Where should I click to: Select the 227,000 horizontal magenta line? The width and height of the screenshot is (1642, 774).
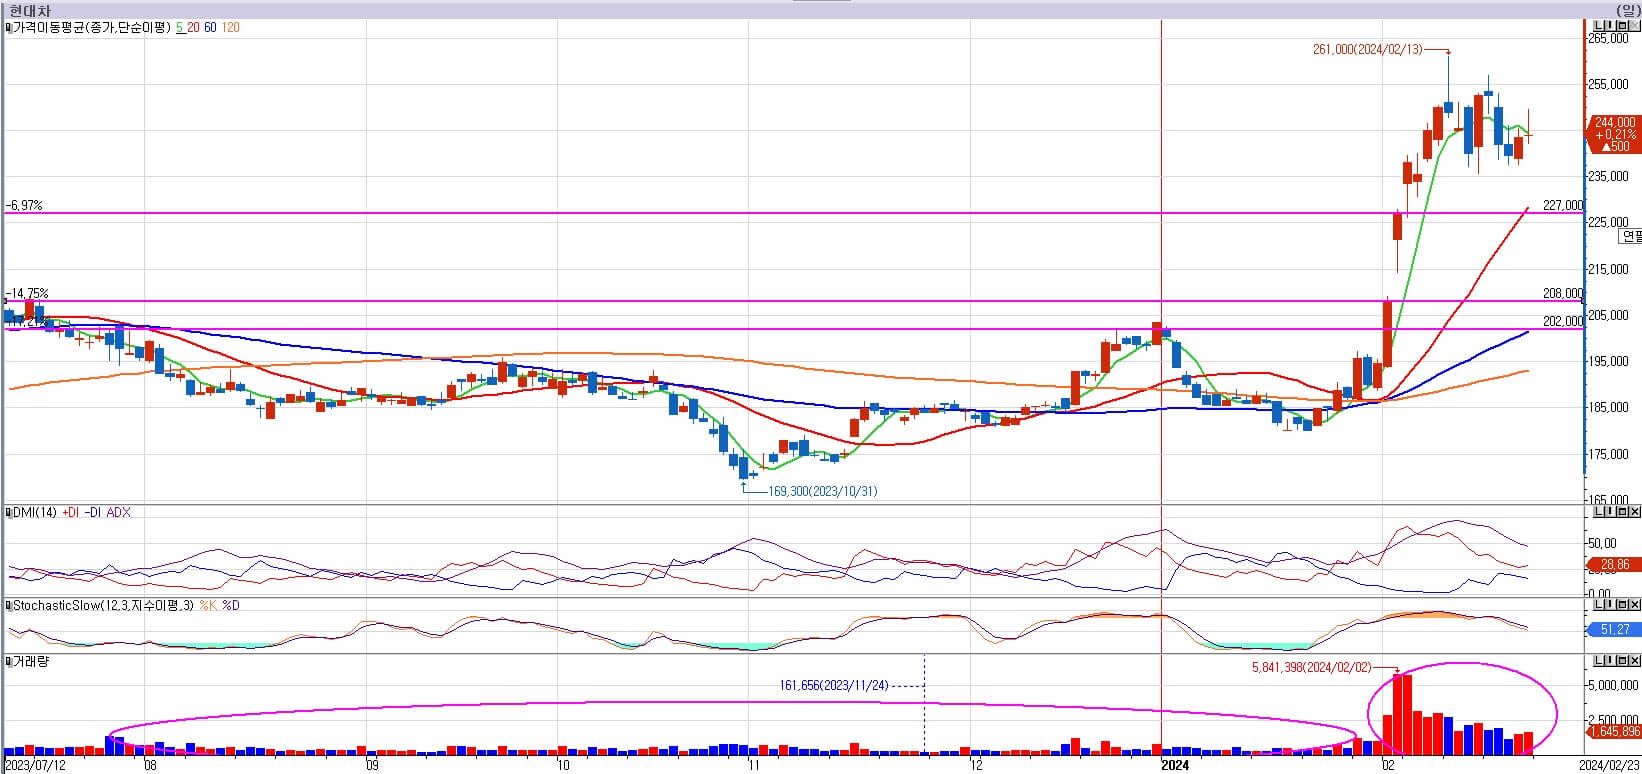tap(795, 213)
